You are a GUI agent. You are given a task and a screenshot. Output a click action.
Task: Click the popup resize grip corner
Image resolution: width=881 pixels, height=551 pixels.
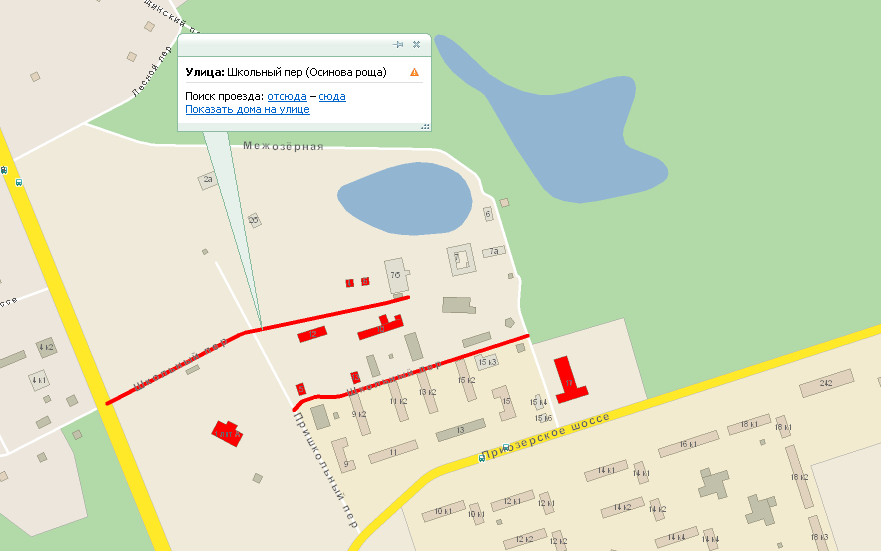coord(425,126)
